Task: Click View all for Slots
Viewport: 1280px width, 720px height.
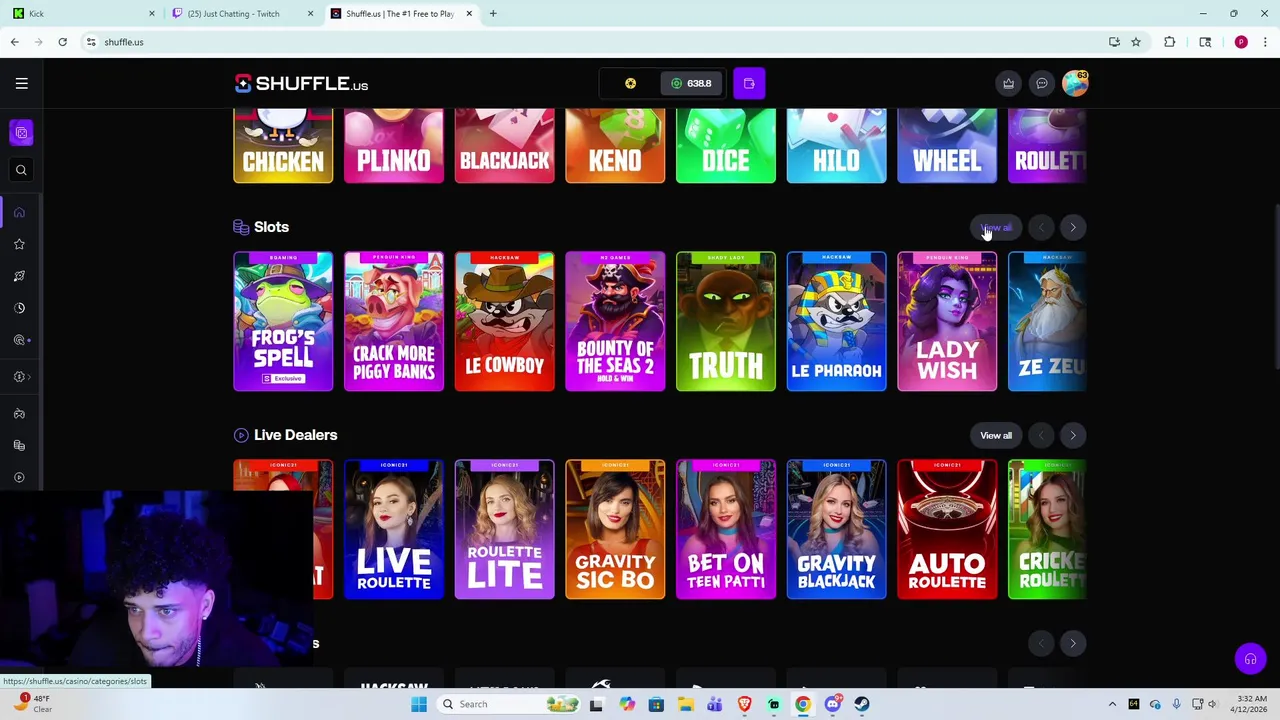Action: click(x=996, y=227)
